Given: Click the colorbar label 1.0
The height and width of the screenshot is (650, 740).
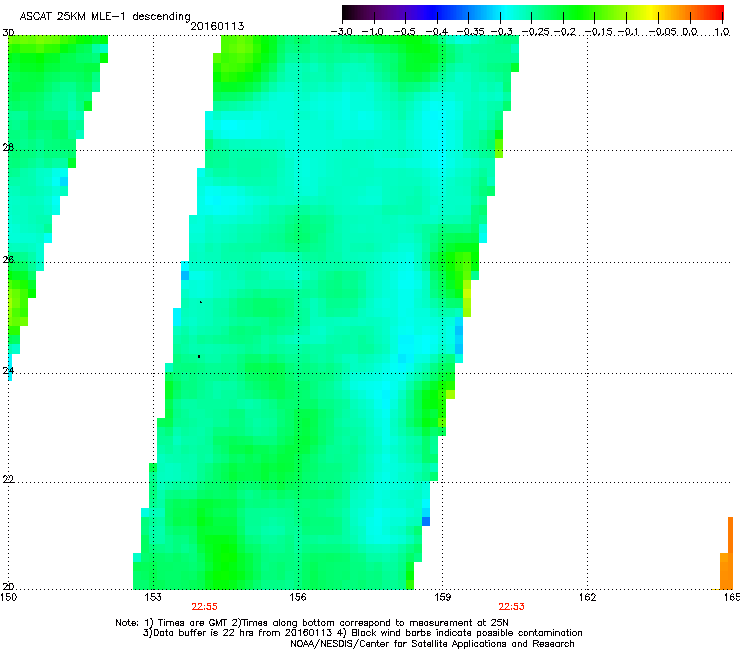Looking at the screenshot, I should click(722, 32).
